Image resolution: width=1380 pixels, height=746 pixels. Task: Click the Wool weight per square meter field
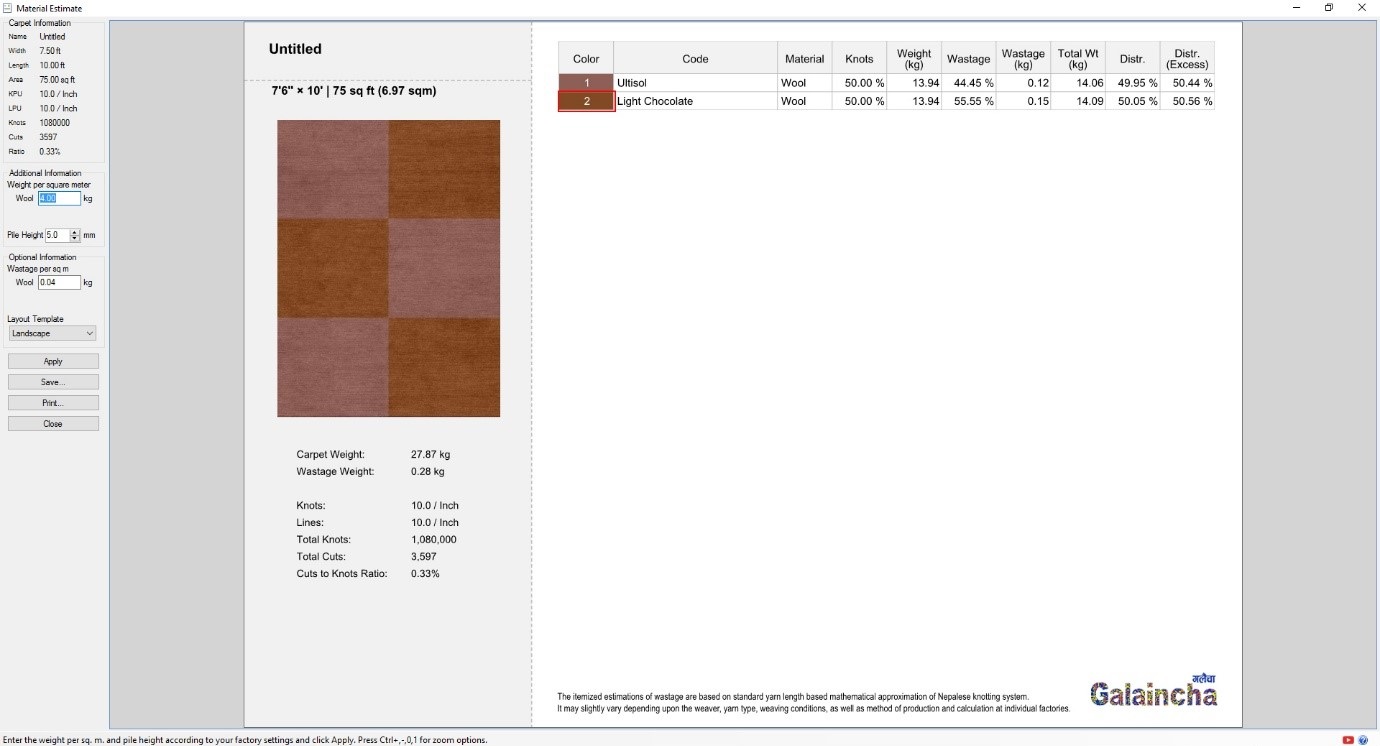coord(59,198)
